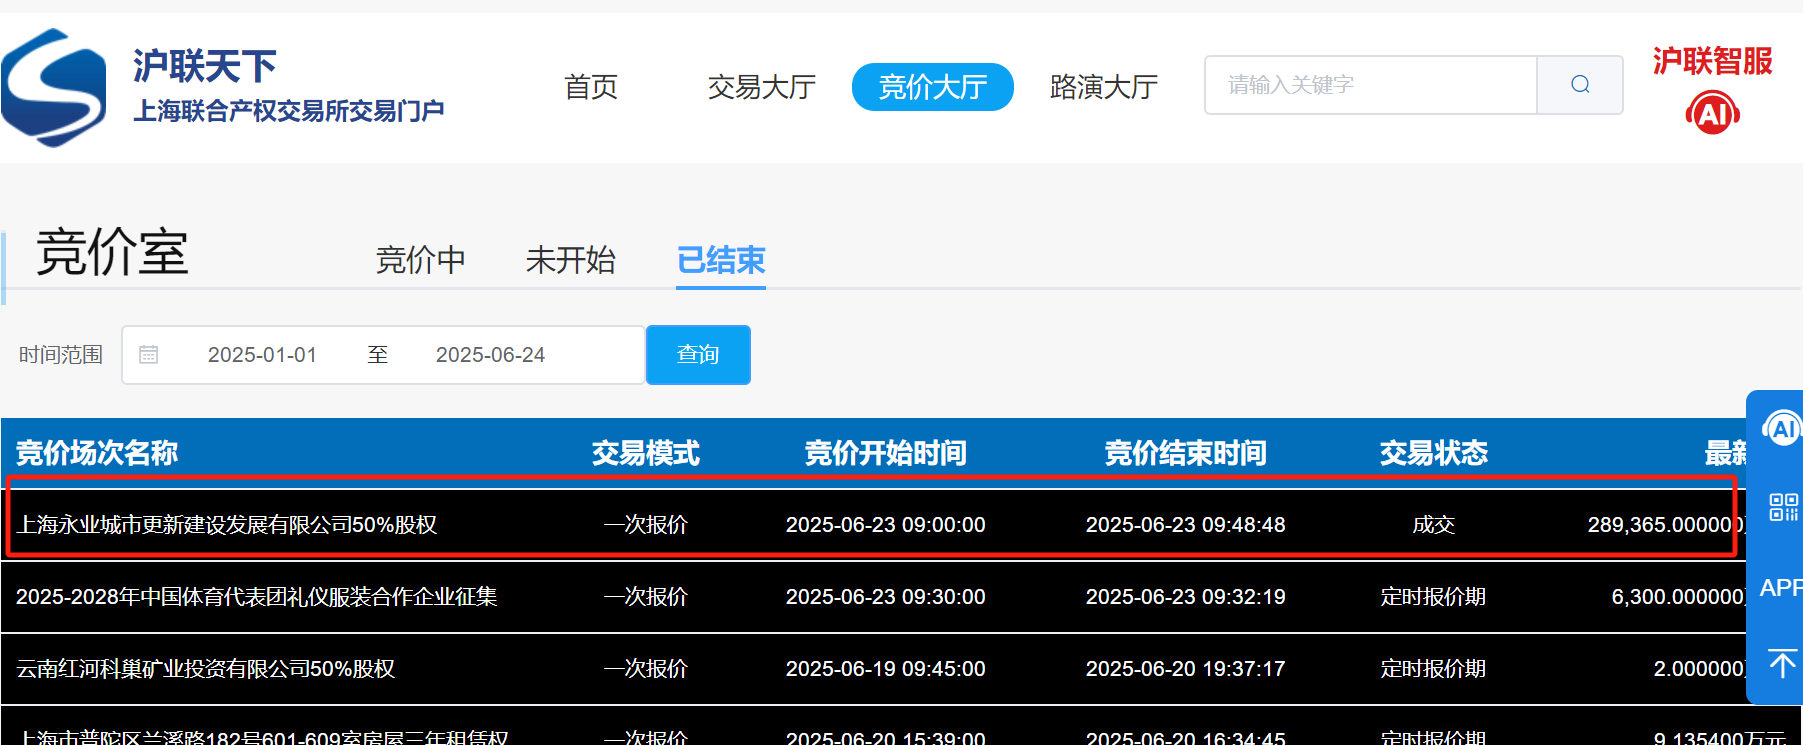Image resolution: width=1803 pixels, height=745 pixels.
Task: Click the back-to-top arrow icon
Action: (1781, 663)
